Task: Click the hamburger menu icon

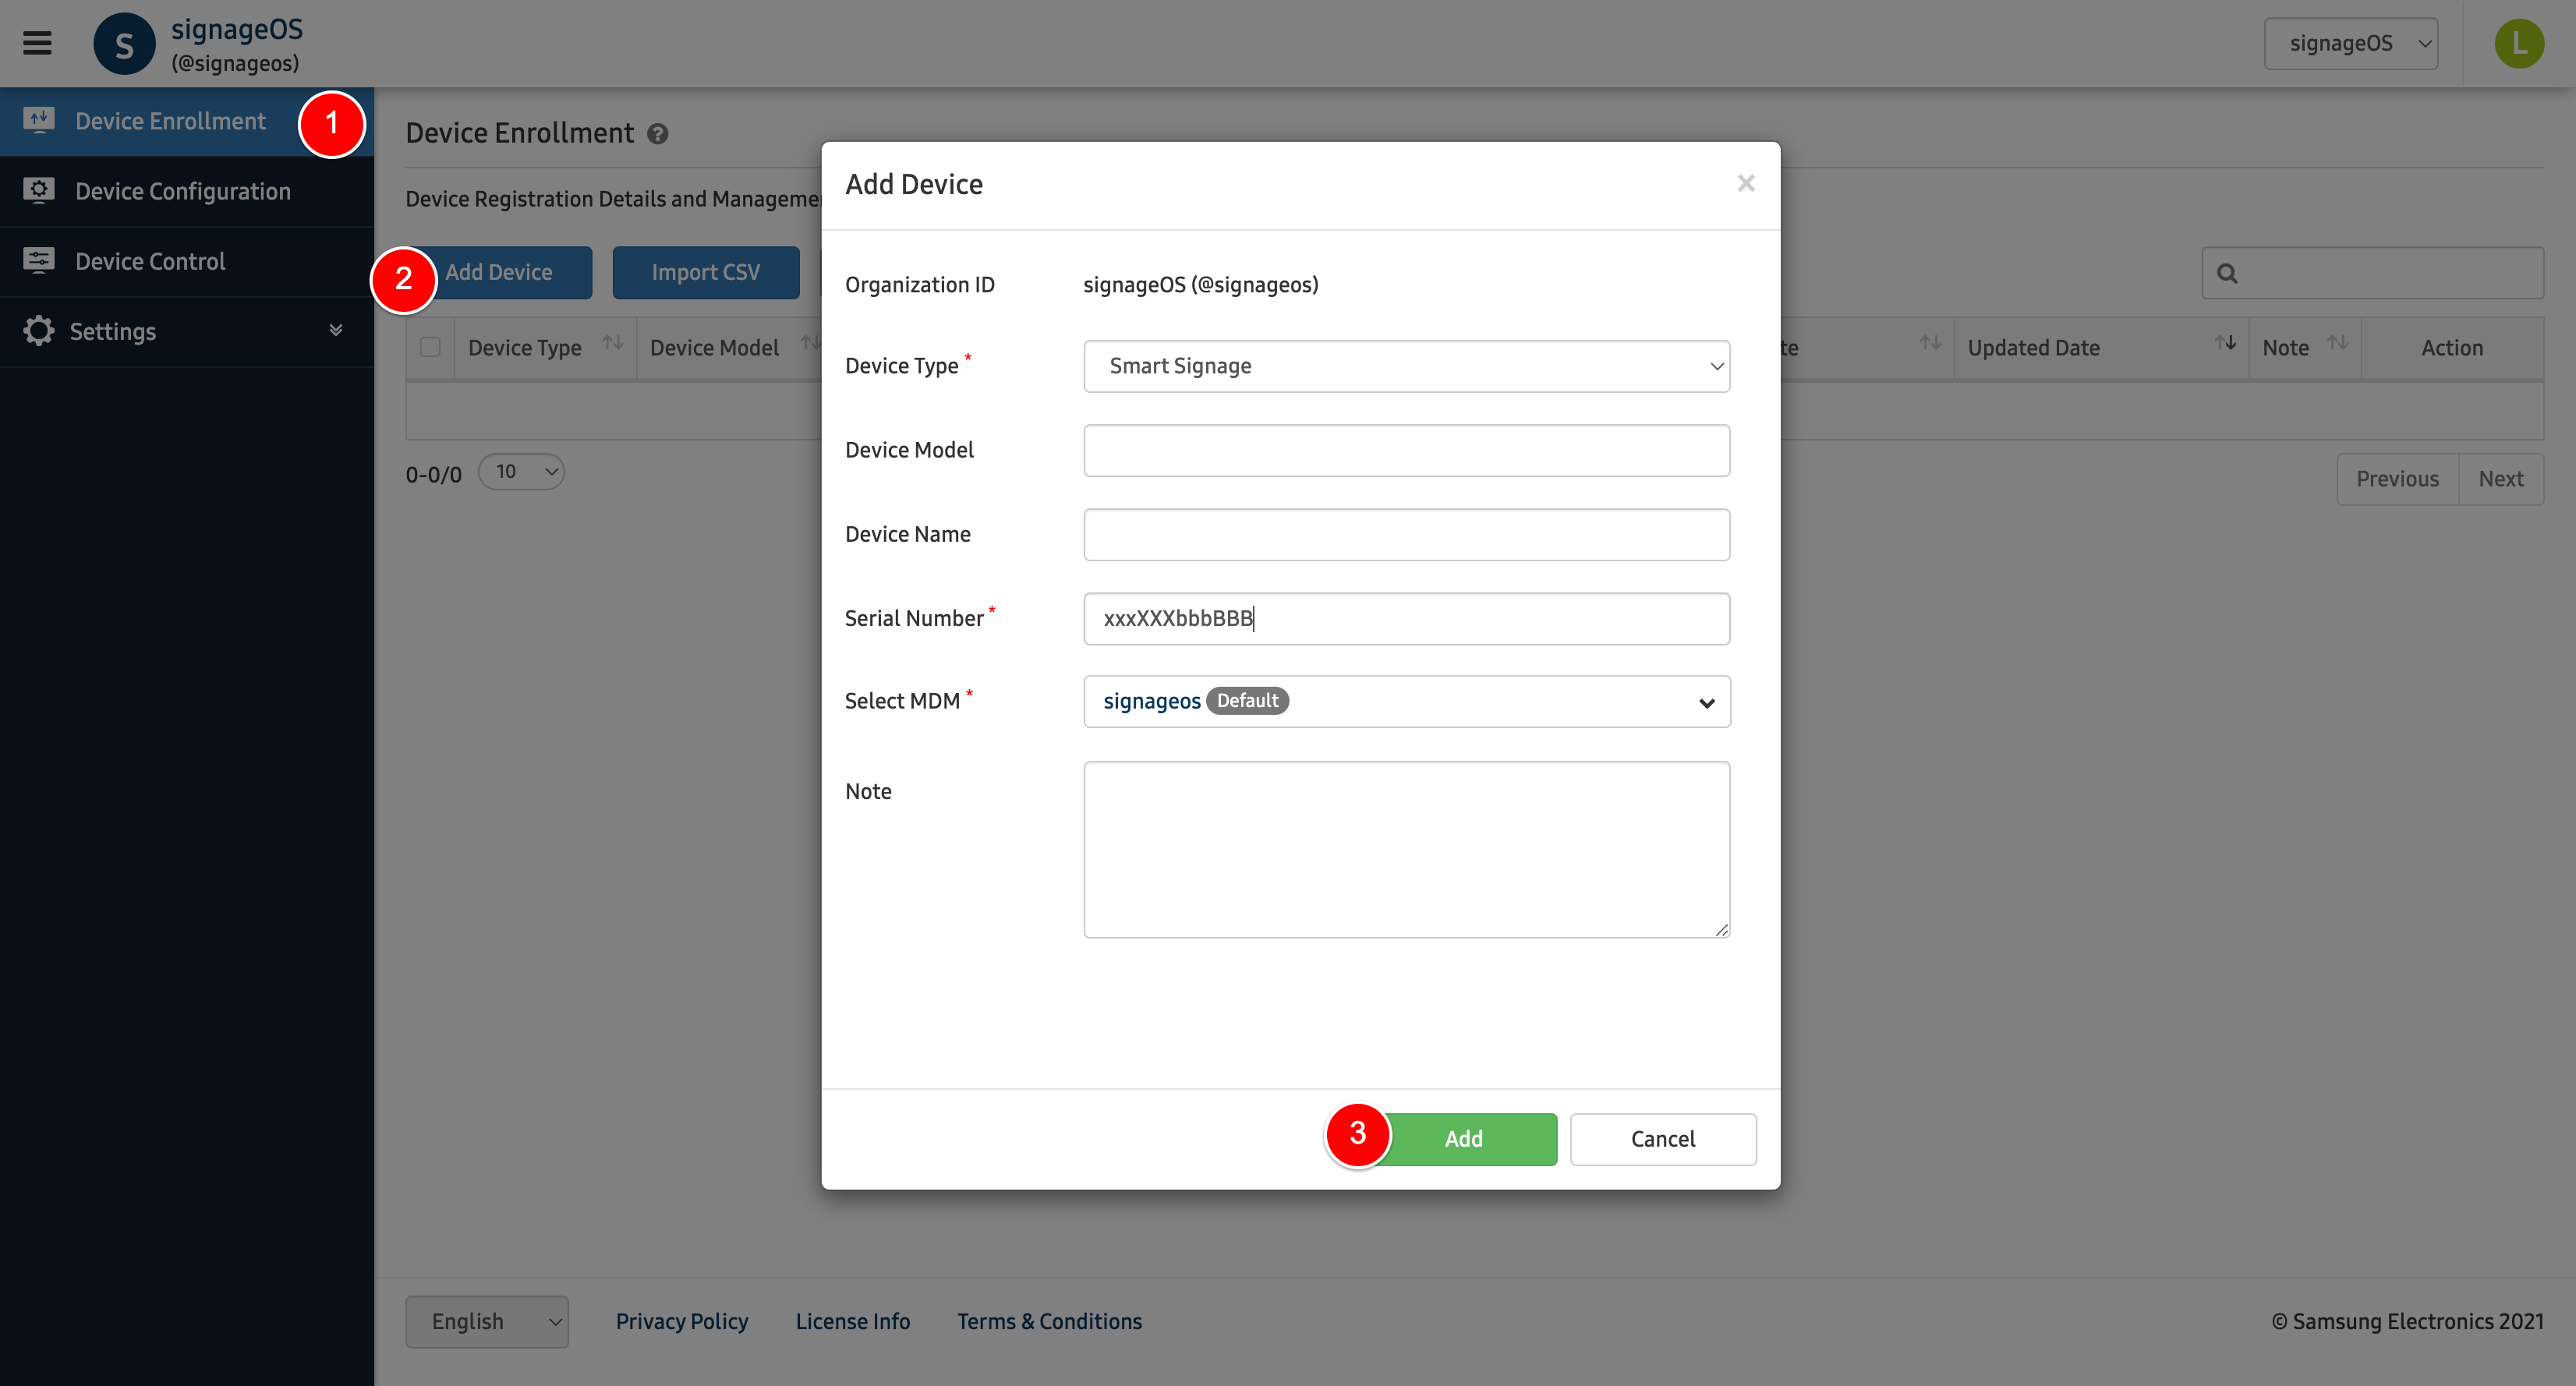Action: click(x=37, y=43)
